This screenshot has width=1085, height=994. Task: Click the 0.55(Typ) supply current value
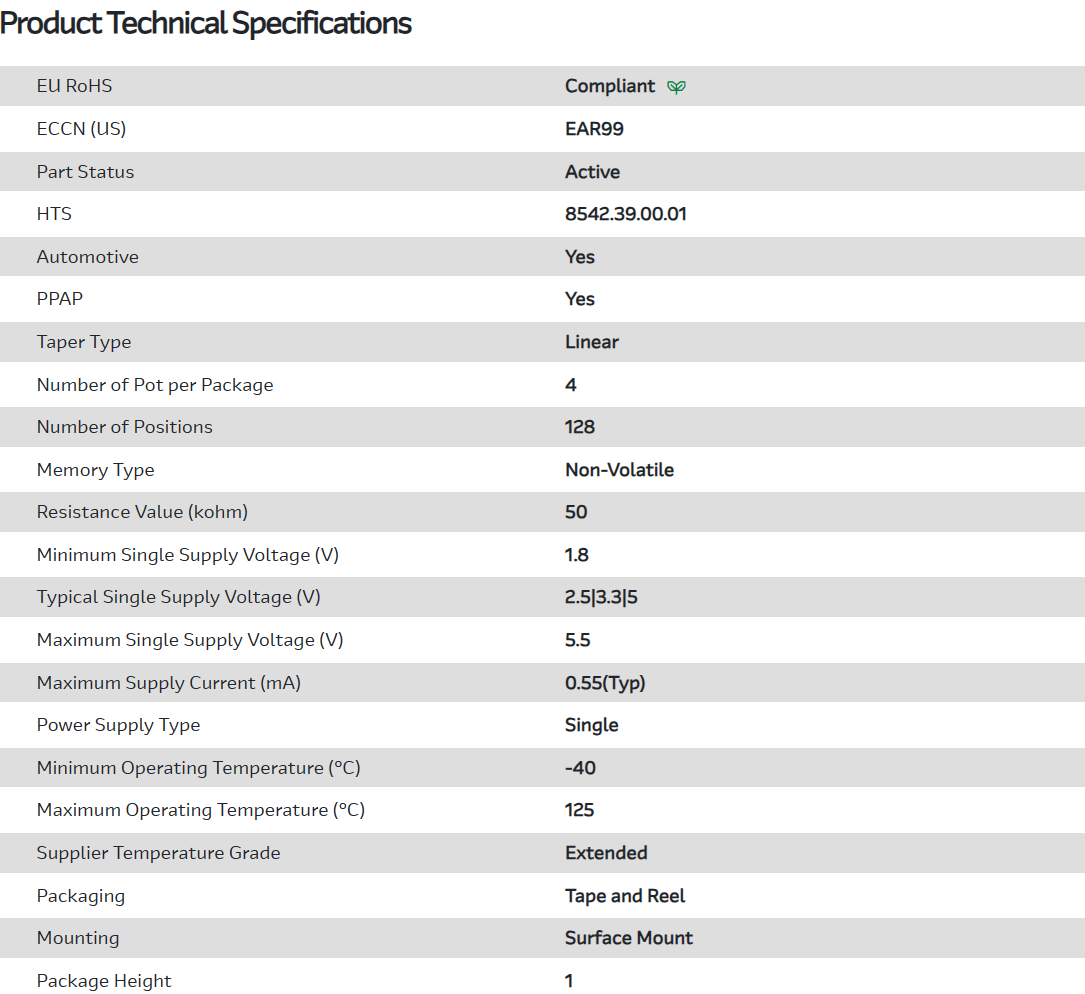pos(605,683)
